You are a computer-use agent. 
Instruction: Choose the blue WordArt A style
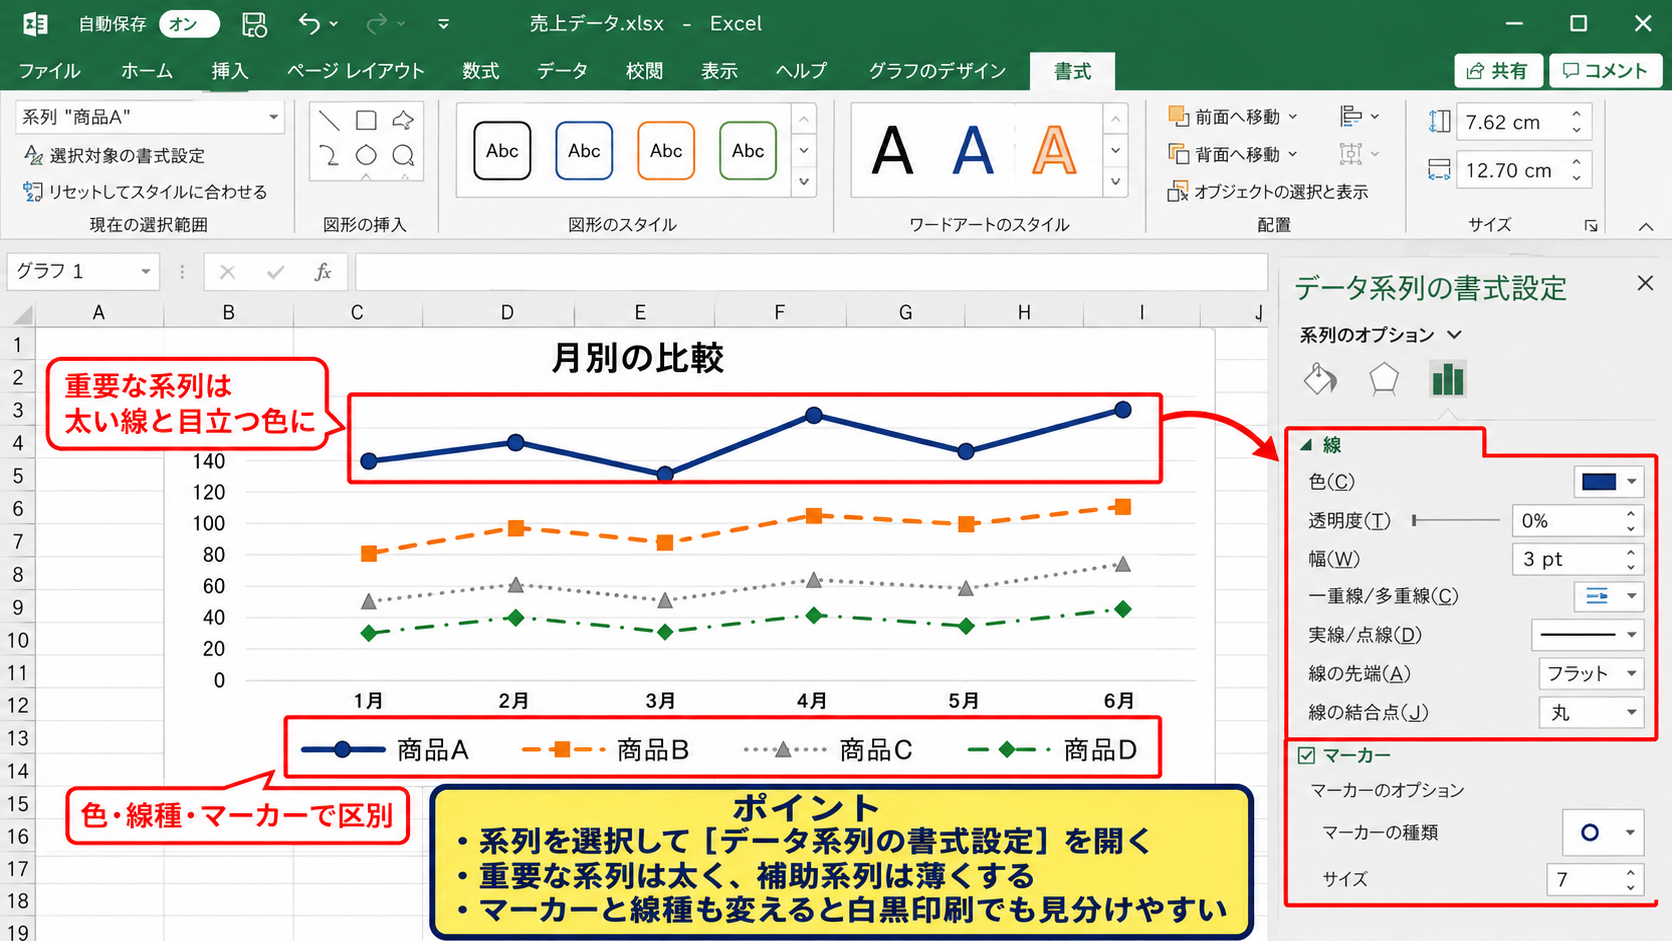coord(973,151)
